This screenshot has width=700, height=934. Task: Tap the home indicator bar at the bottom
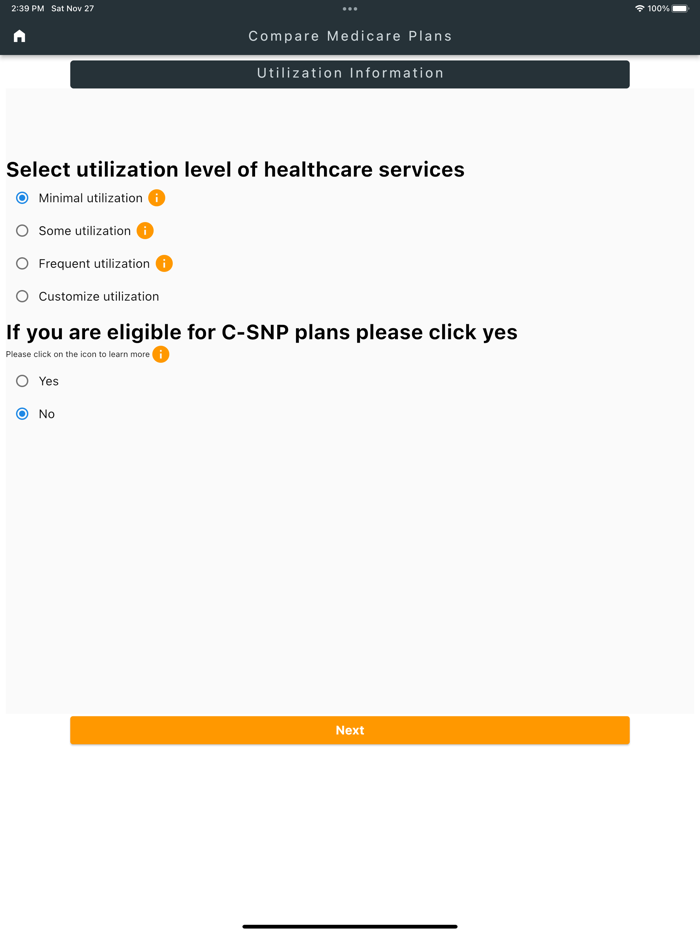click(x=349, y=926)
